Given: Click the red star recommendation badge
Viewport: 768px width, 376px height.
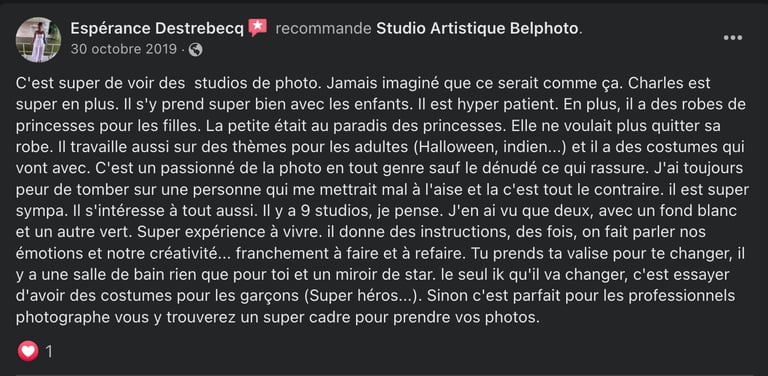Looking at the screenshot, I should coord(258,28).
